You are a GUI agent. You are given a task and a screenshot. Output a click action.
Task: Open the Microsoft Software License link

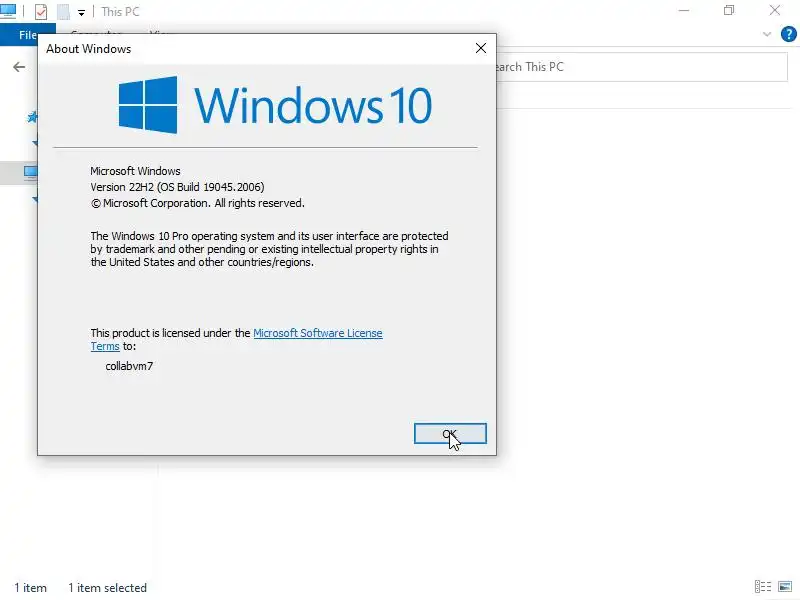pos(317,333)
